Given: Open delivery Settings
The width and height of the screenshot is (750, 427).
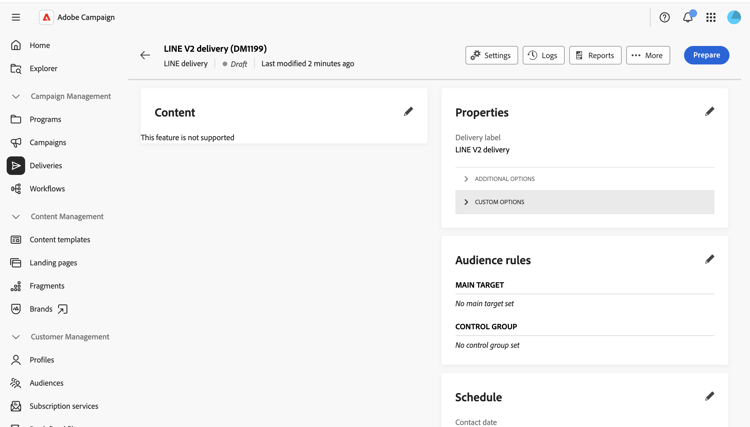Looking at the screenshot, I should pos(491,55).
